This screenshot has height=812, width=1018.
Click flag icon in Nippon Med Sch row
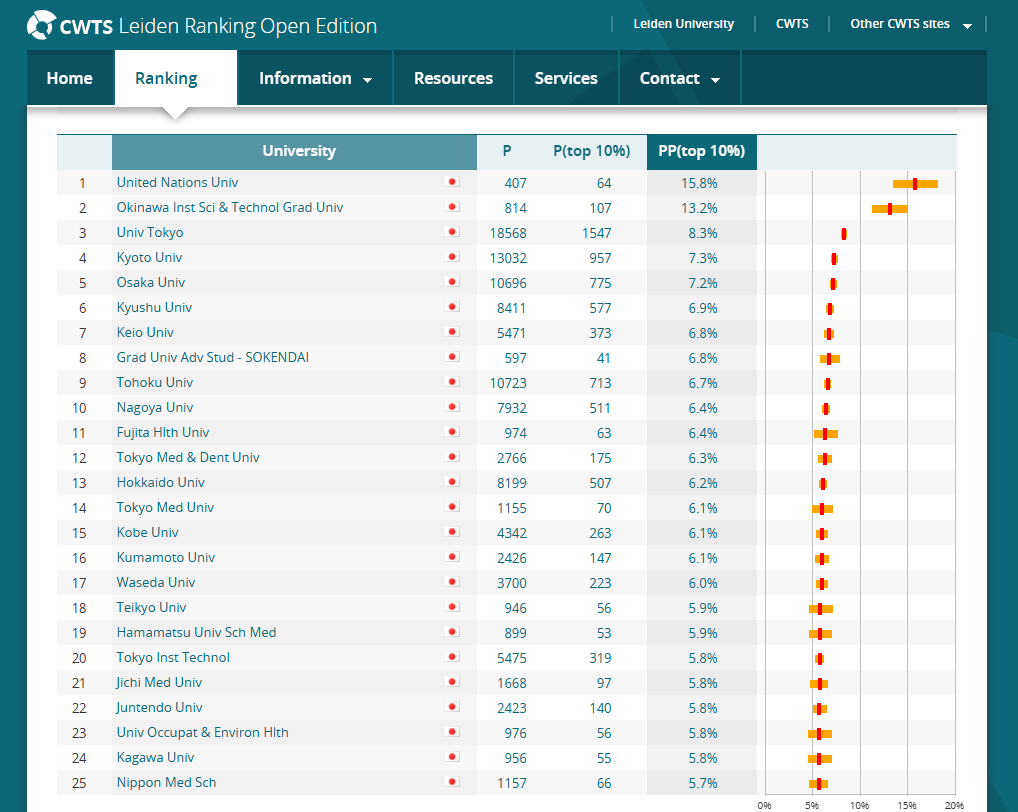[452, 782]
